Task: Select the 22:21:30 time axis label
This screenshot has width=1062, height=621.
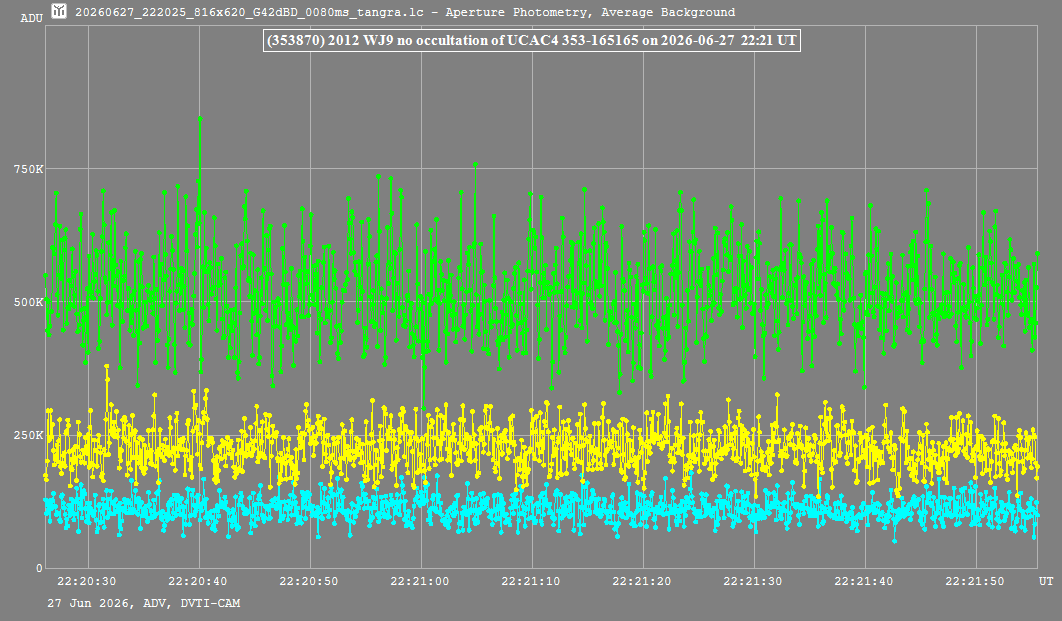Action: tap(753, 581)
